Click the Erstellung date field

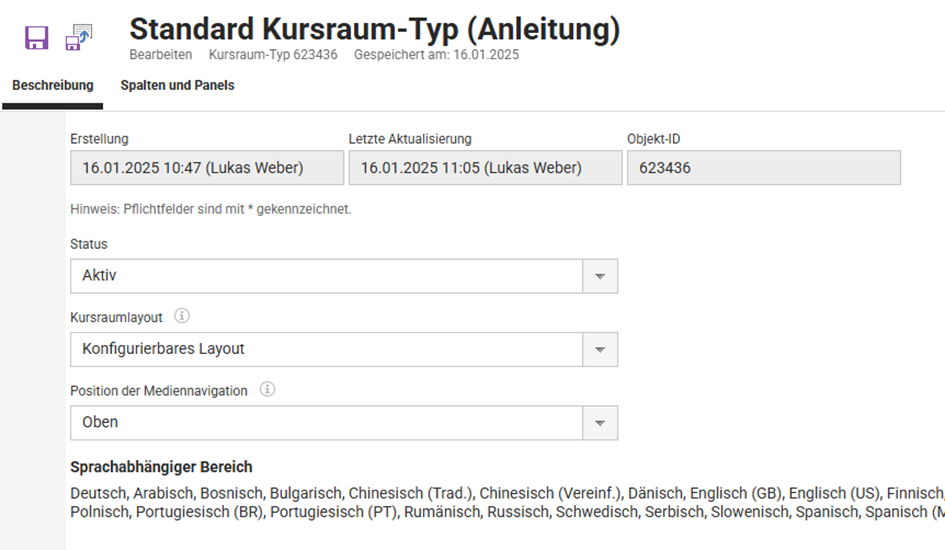tap(206, 168)
